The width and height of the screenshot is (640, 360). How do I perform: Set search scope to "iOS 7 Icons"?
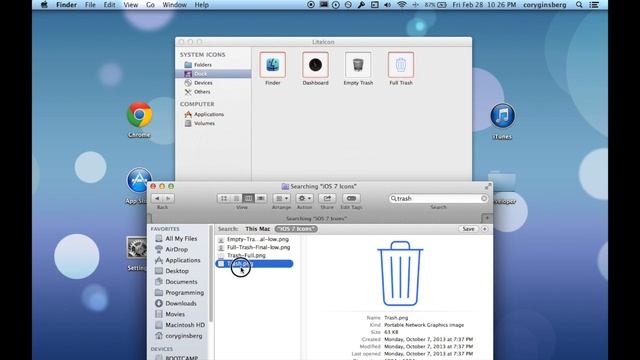(296, 229)
